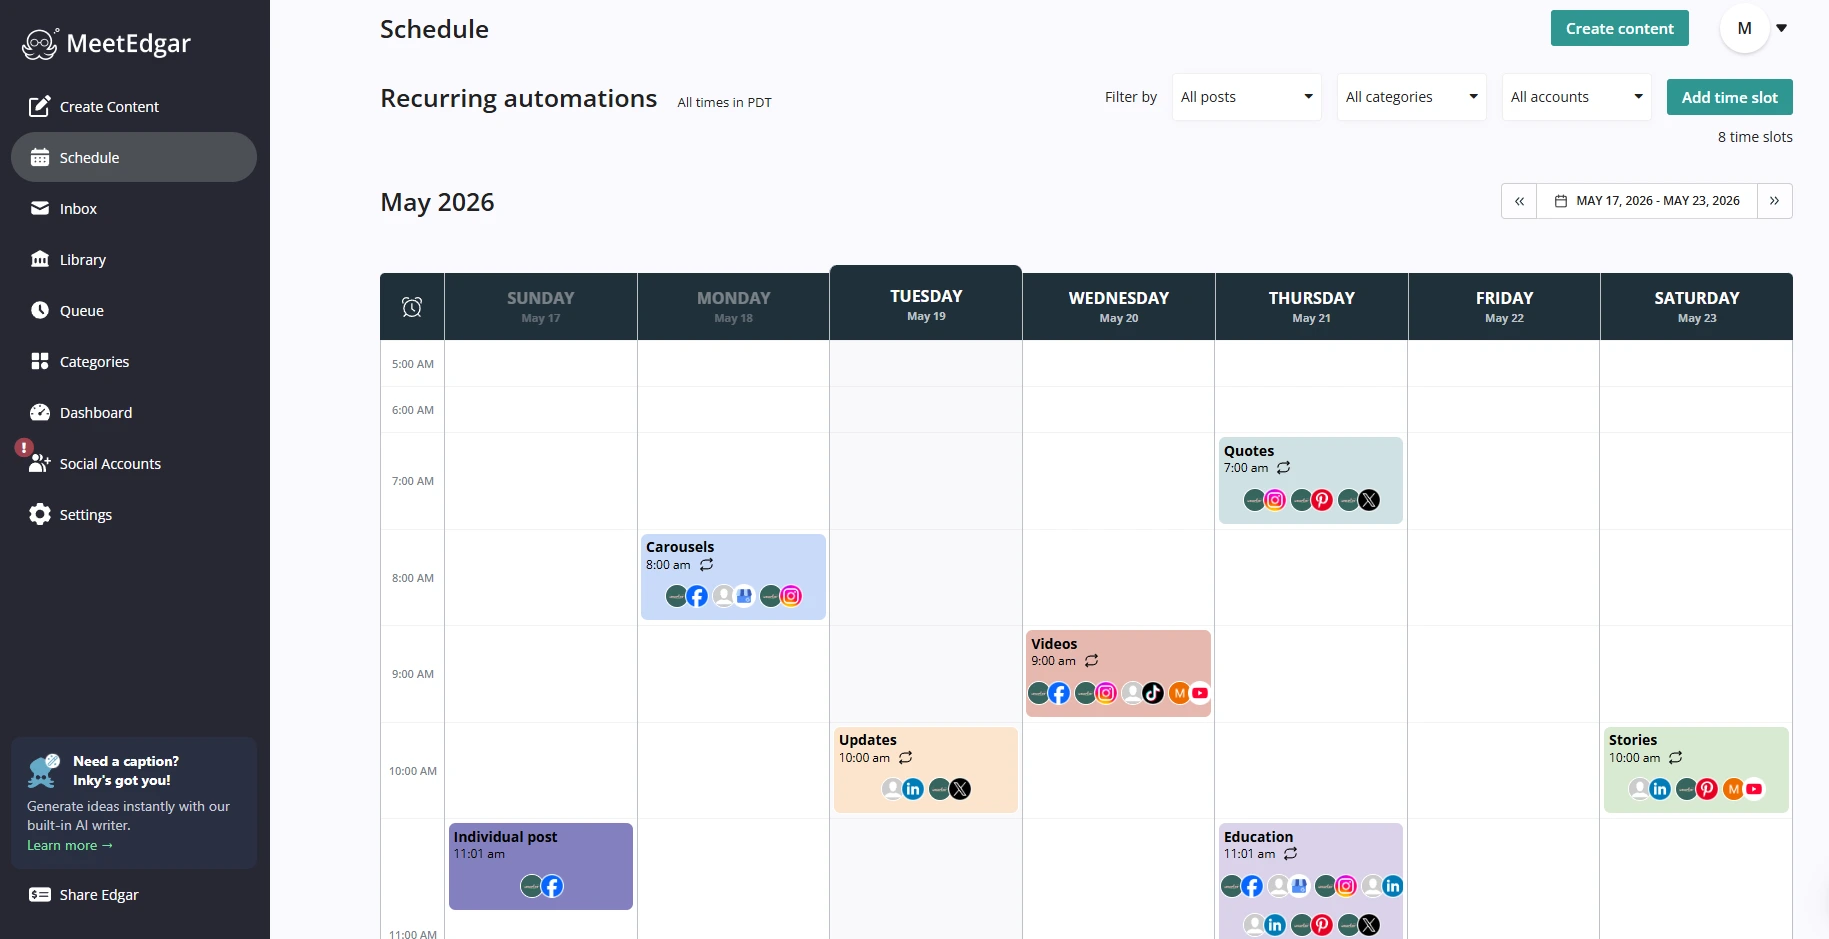Click the repeat icon on the Quotes slot
This screenshot has width=1829, height=939.
tap(1284, 468)
